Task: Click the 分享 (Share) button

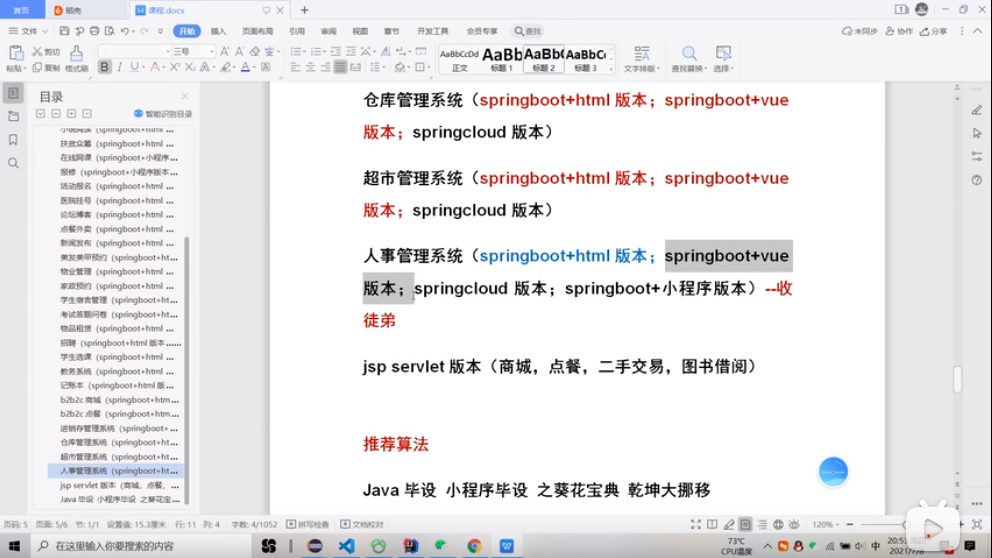Action: (x=934, y=31)
